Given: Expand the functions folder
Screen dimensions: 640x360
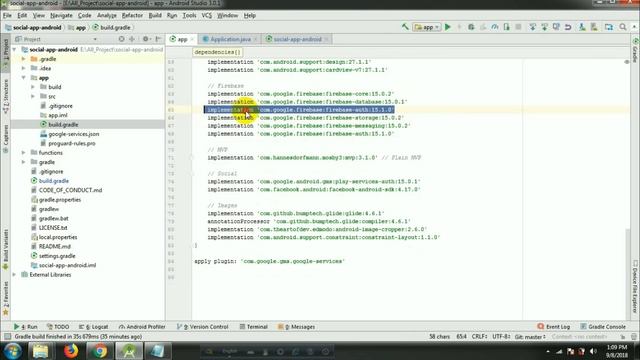Looking at the screenshot, I should (24, 153).
